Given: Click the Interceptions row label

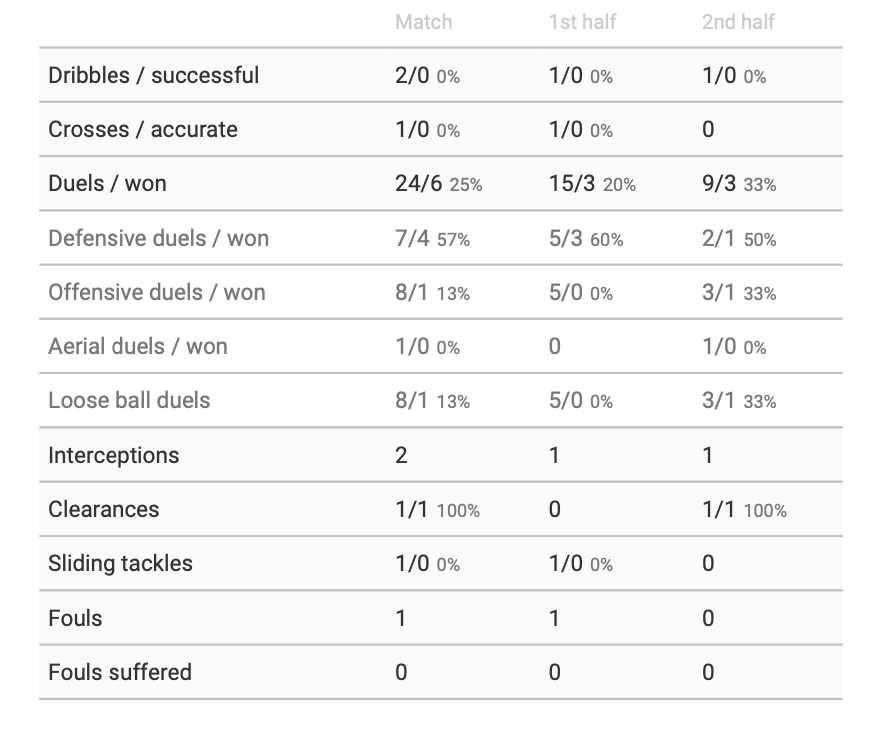Looking at the screenshot, I should [x=113, y=455].
